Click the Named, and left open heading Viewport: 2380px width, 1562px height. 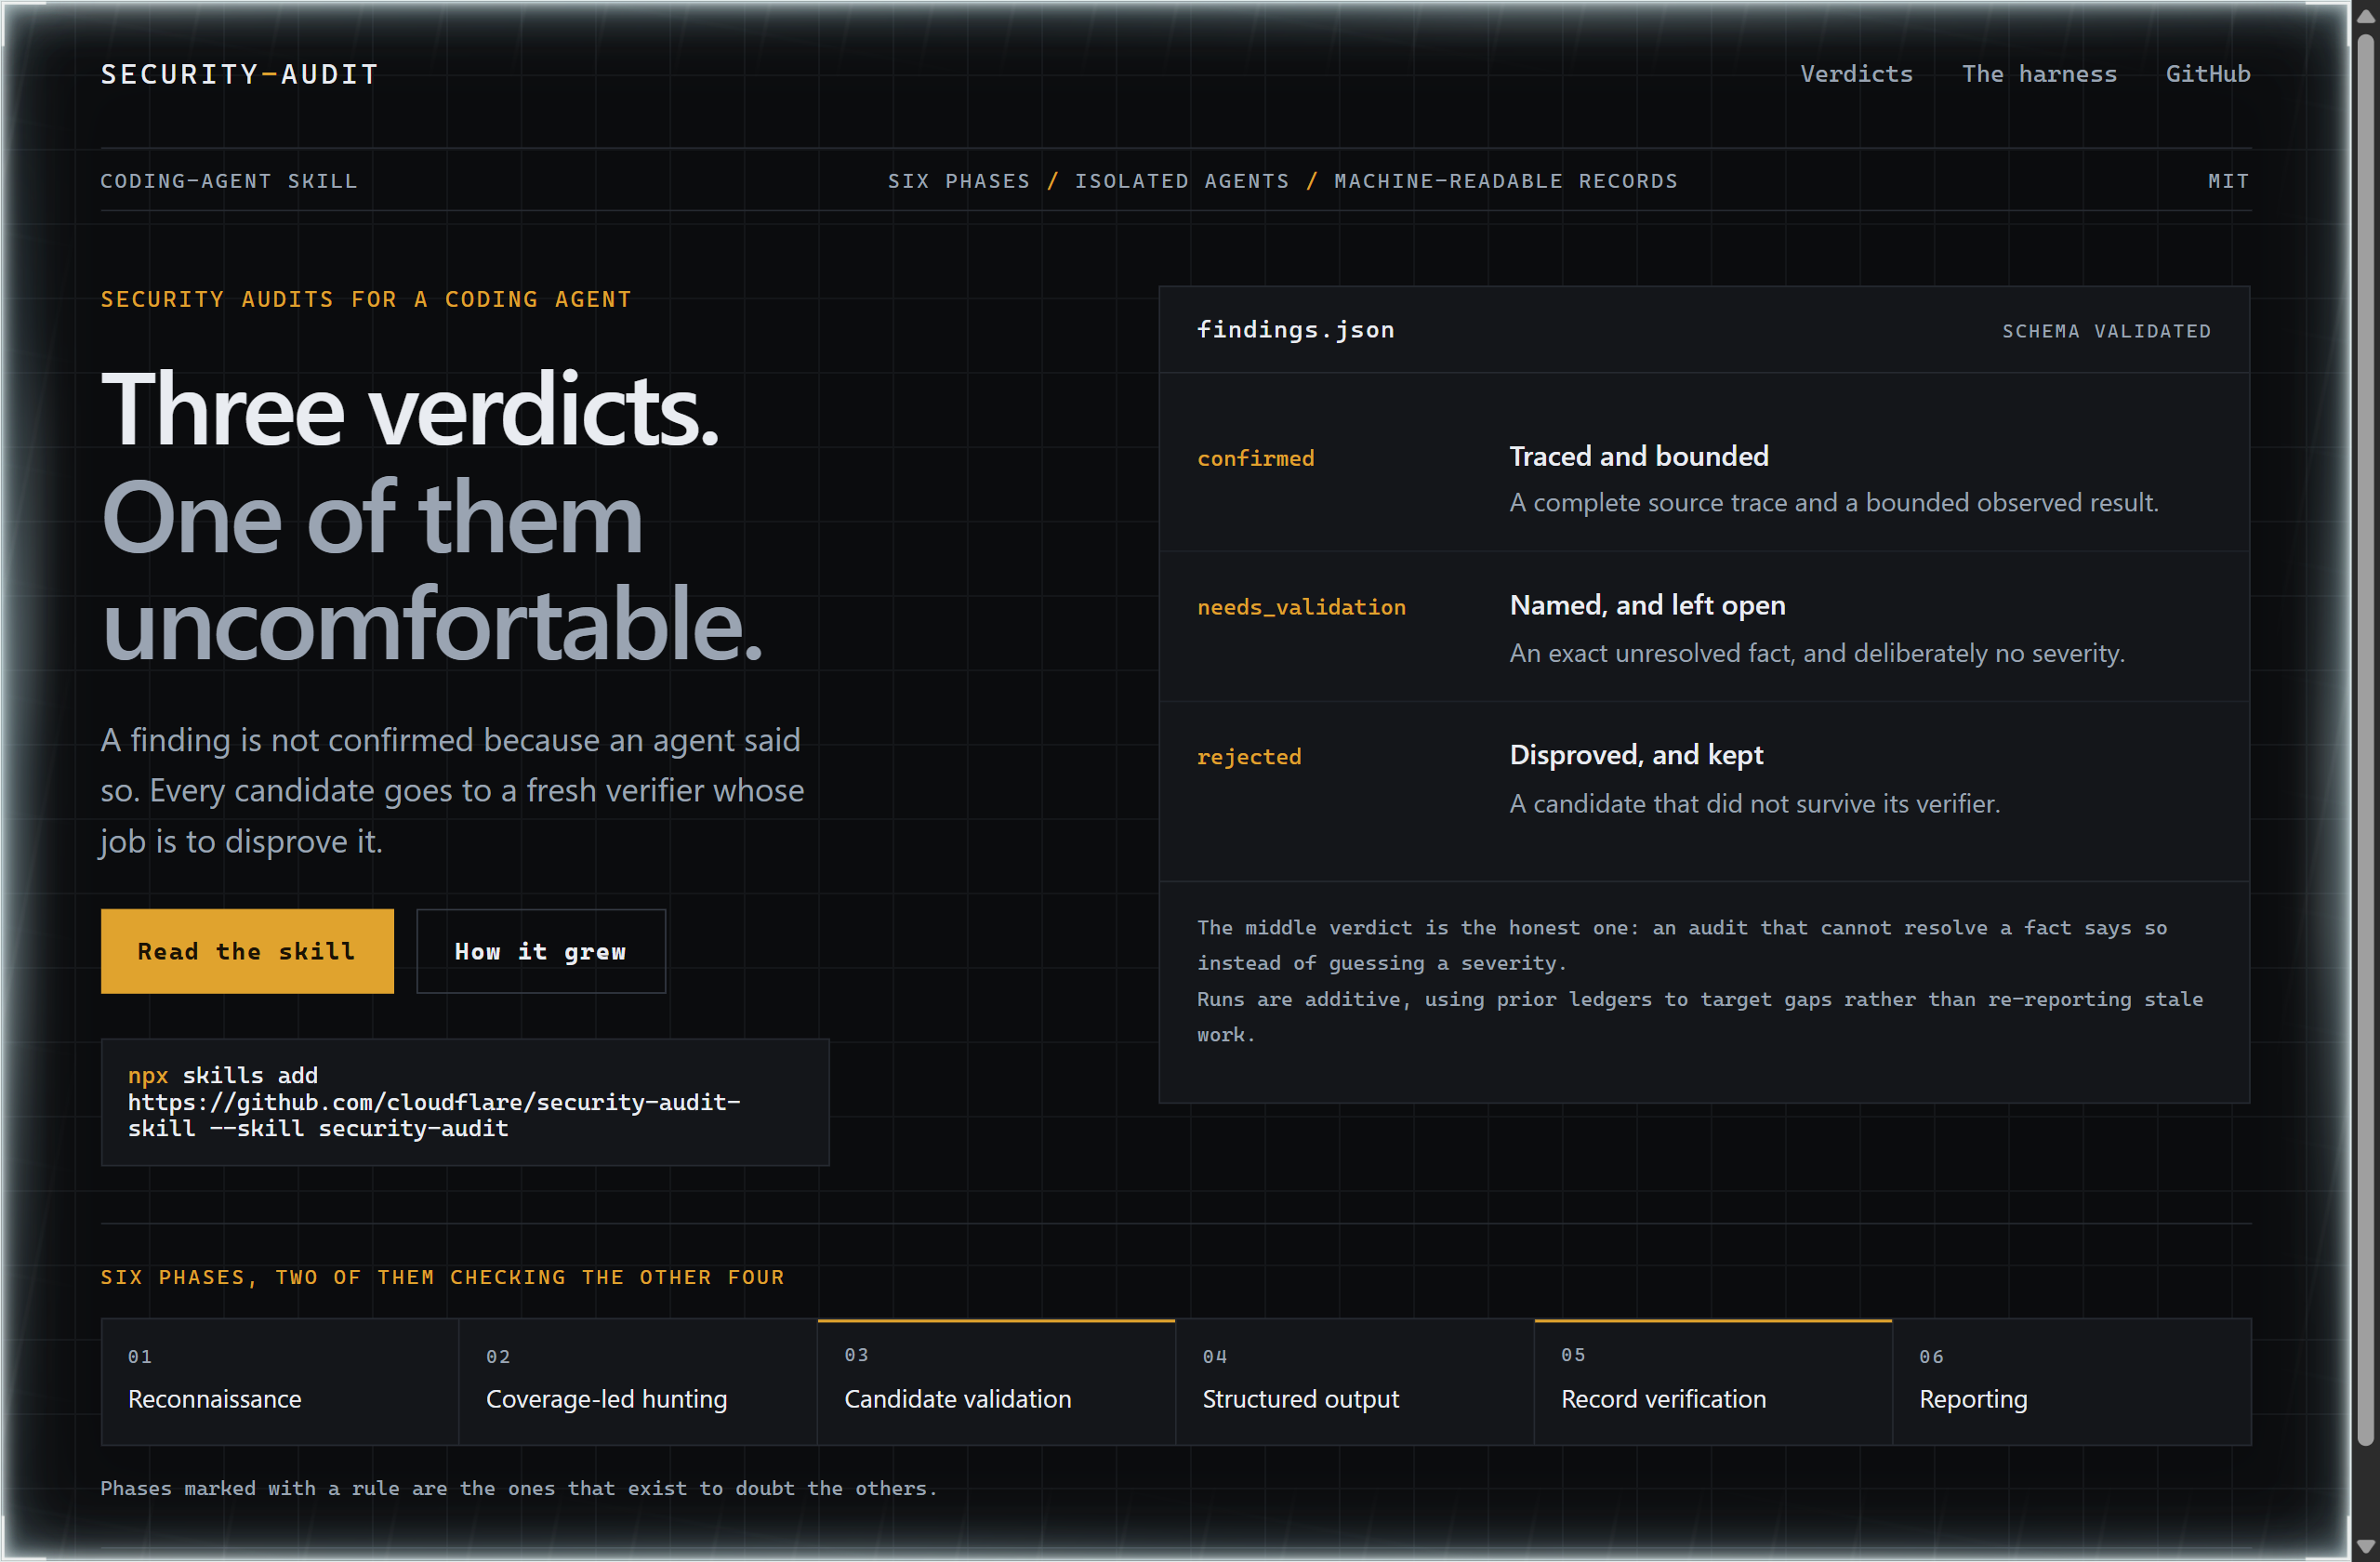point(1648,605)
